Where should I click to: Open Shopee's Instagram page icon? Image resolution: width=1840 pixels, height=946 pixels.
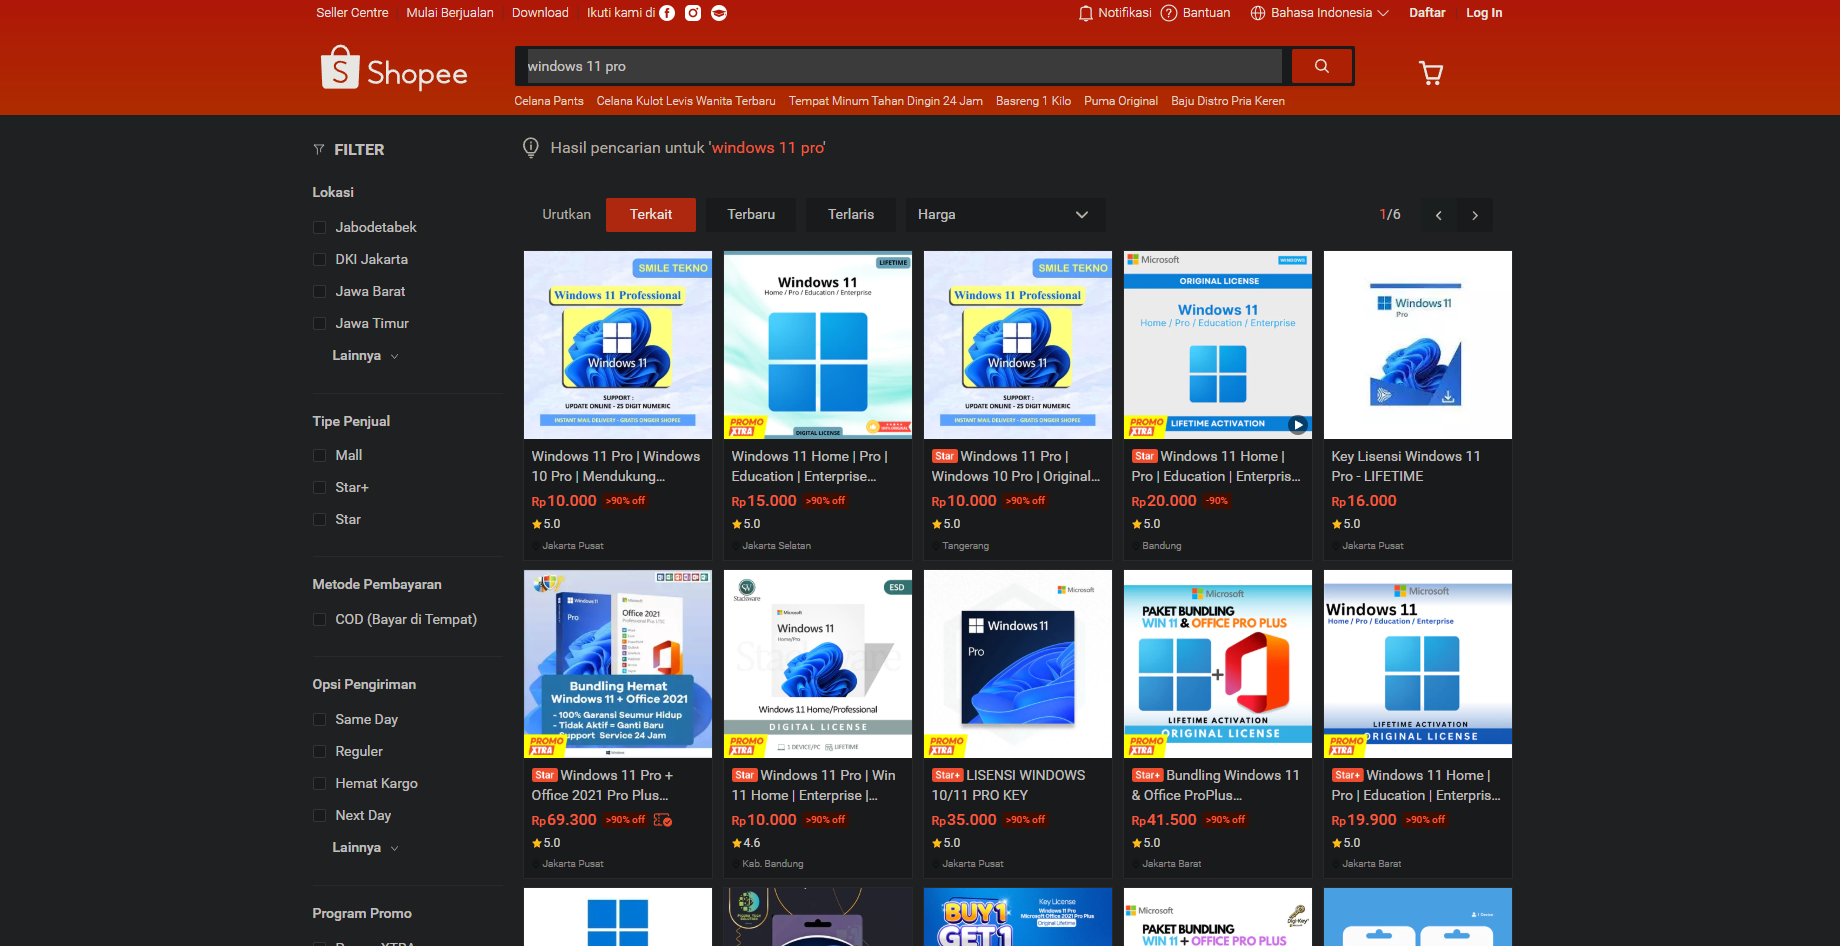pos(693,13)
